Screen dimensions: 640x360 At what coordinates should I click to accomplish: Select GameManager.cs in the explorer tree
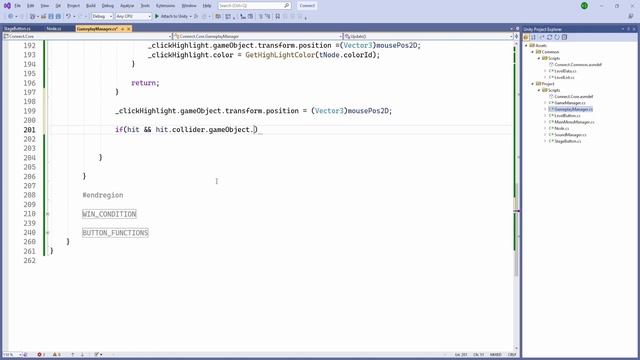tap(569, 103)
